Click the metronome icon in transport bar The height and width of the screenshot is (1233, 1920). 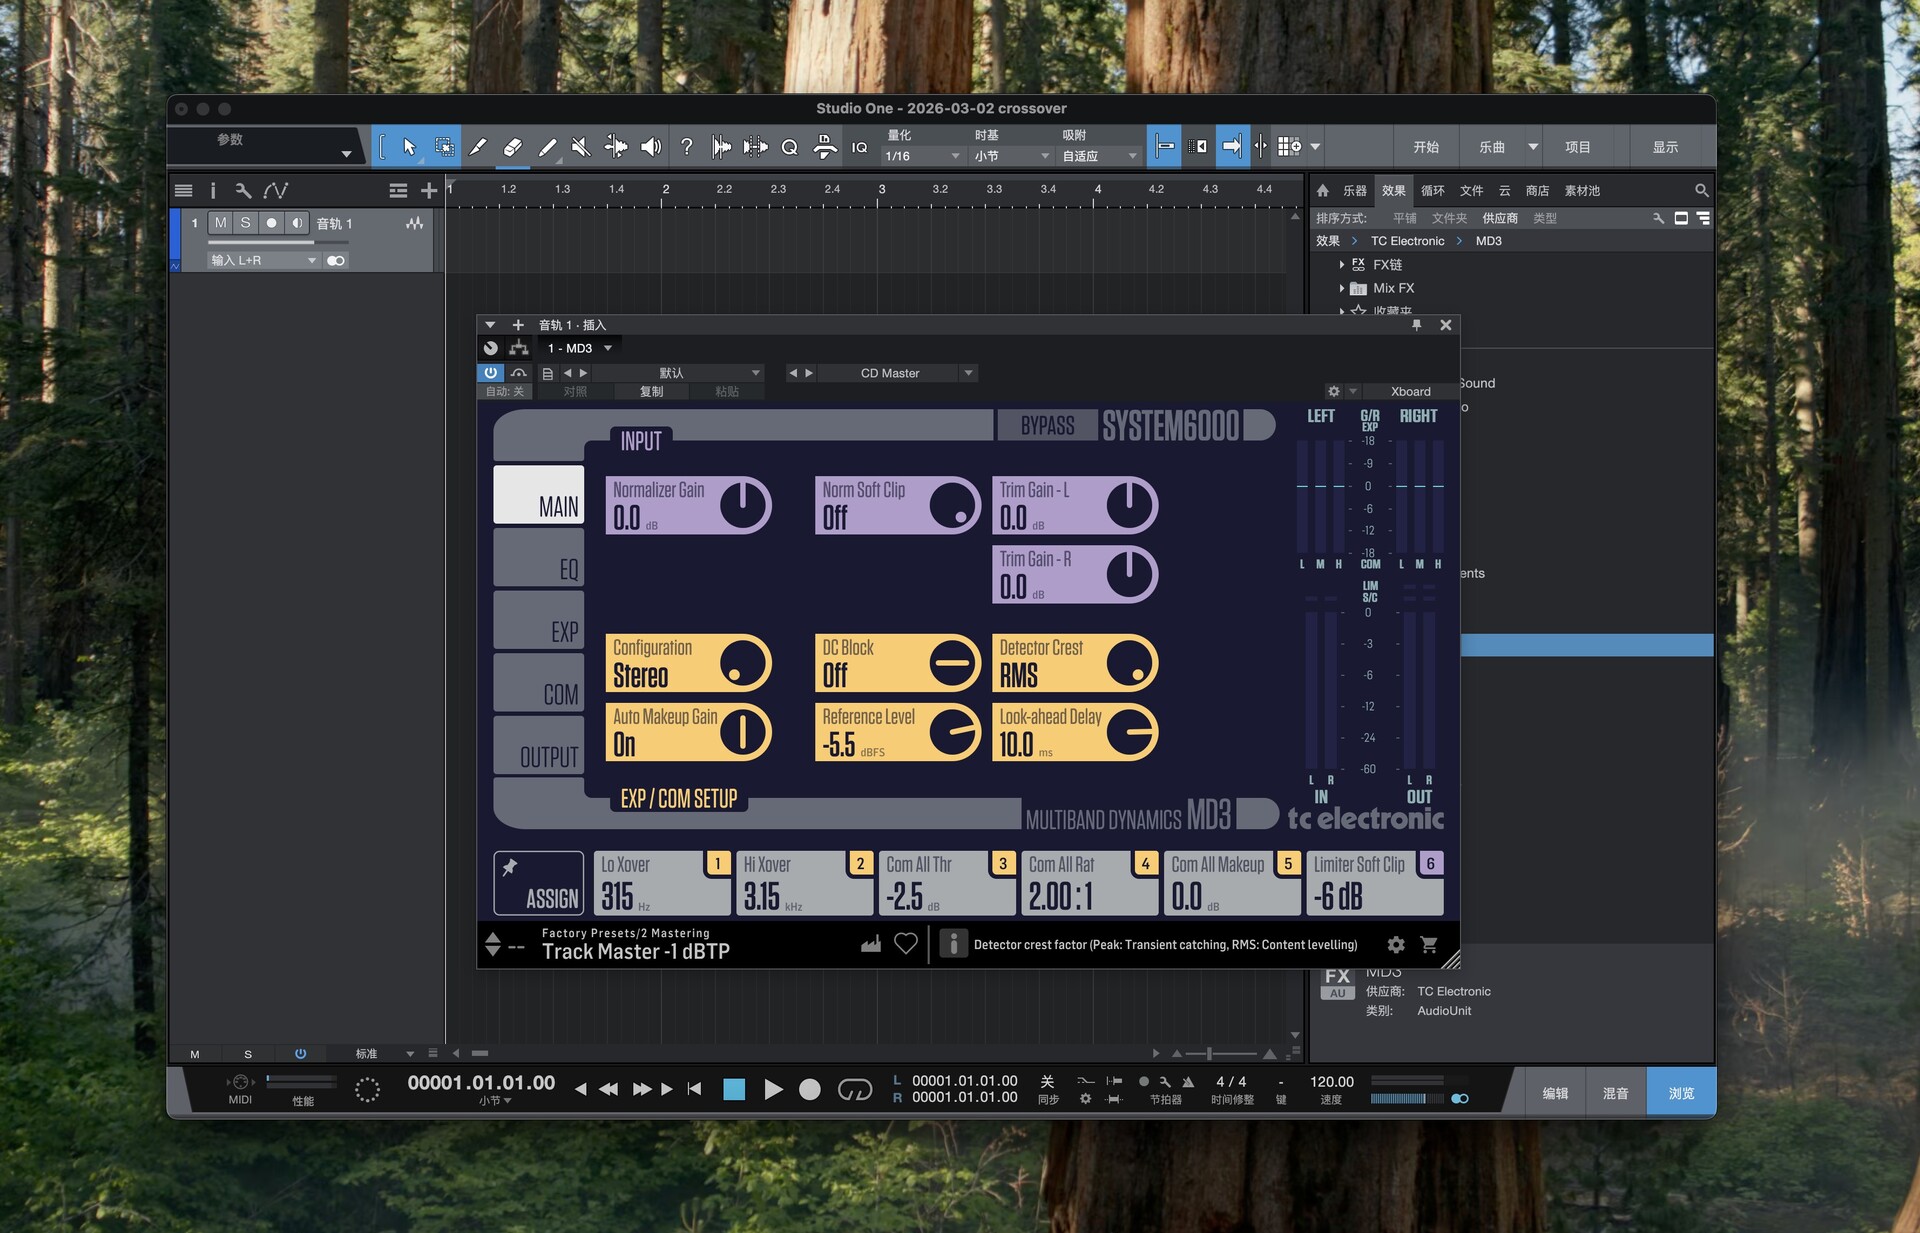(1188, 1083)
